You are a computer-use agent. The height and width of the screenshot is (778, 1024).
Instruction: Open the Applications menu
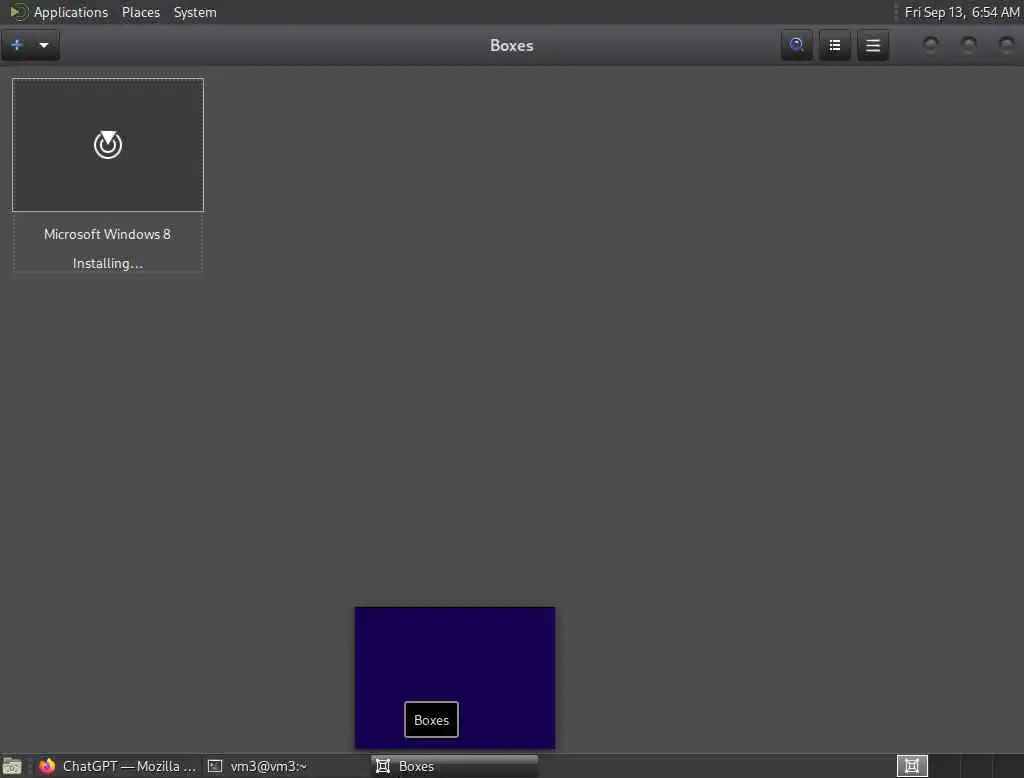[x=71, y=12]
